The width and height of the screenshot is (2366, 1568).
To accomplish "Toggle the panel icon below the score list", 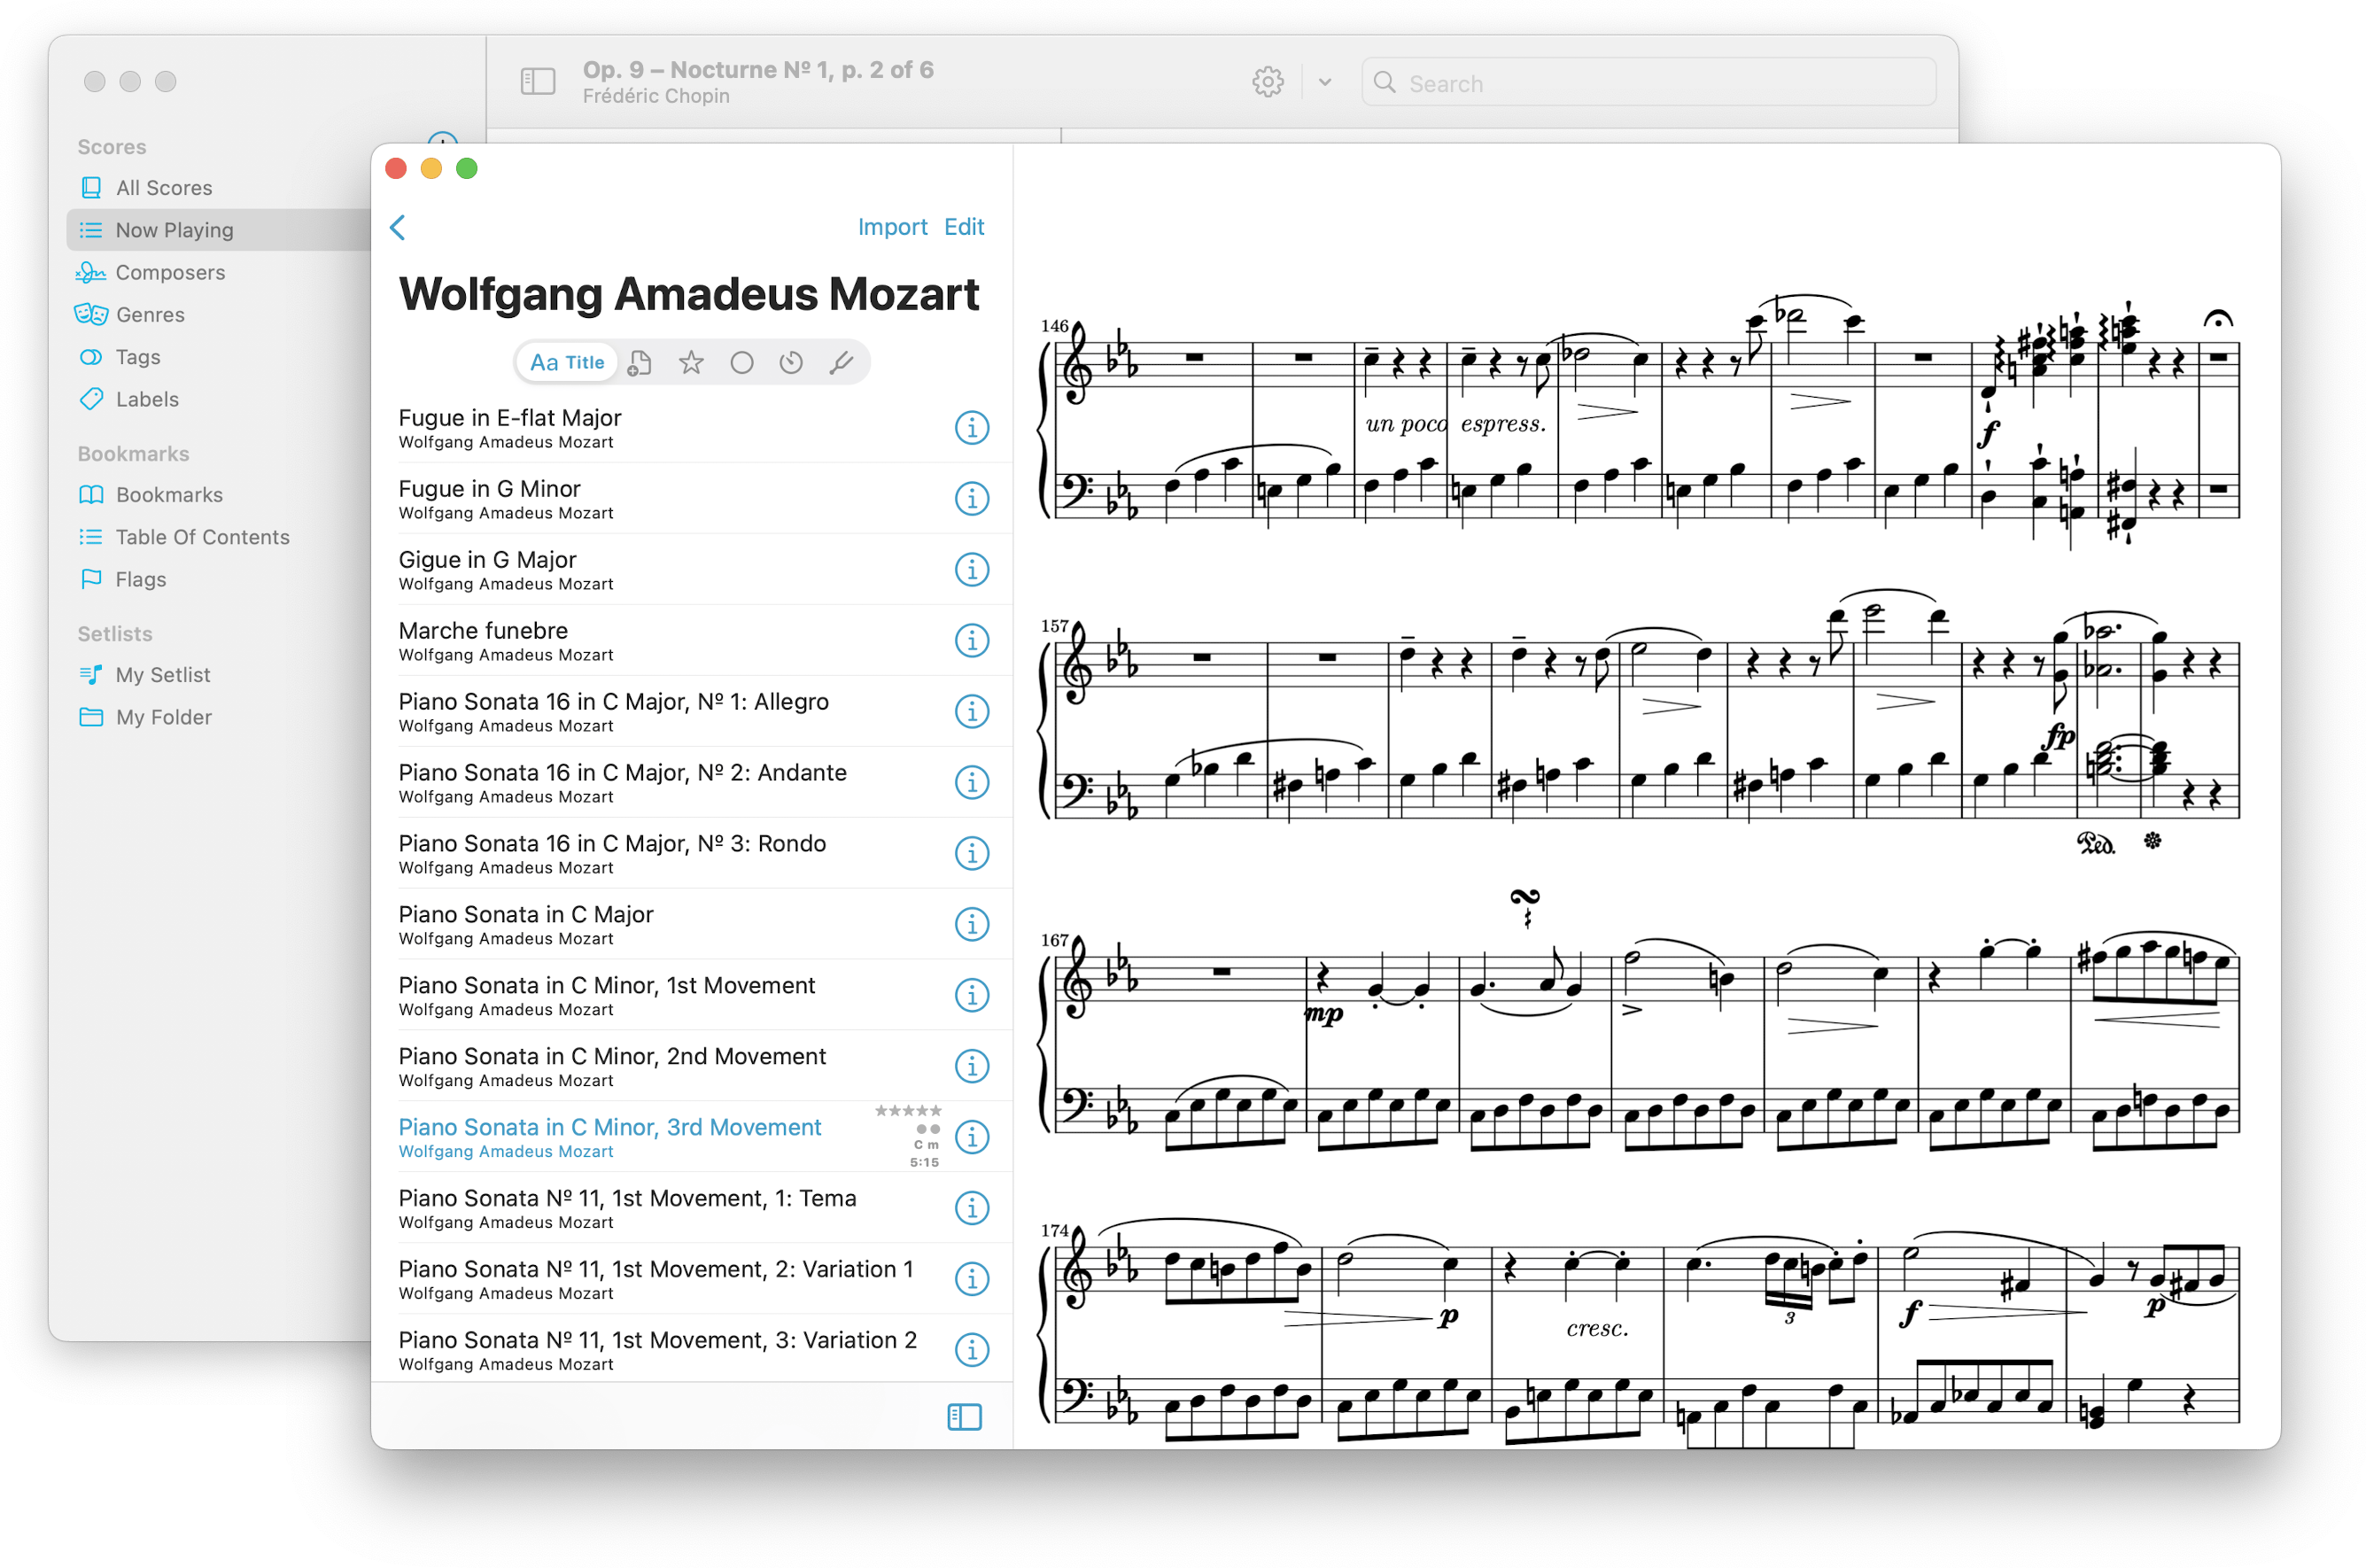I will (965, 1418).
